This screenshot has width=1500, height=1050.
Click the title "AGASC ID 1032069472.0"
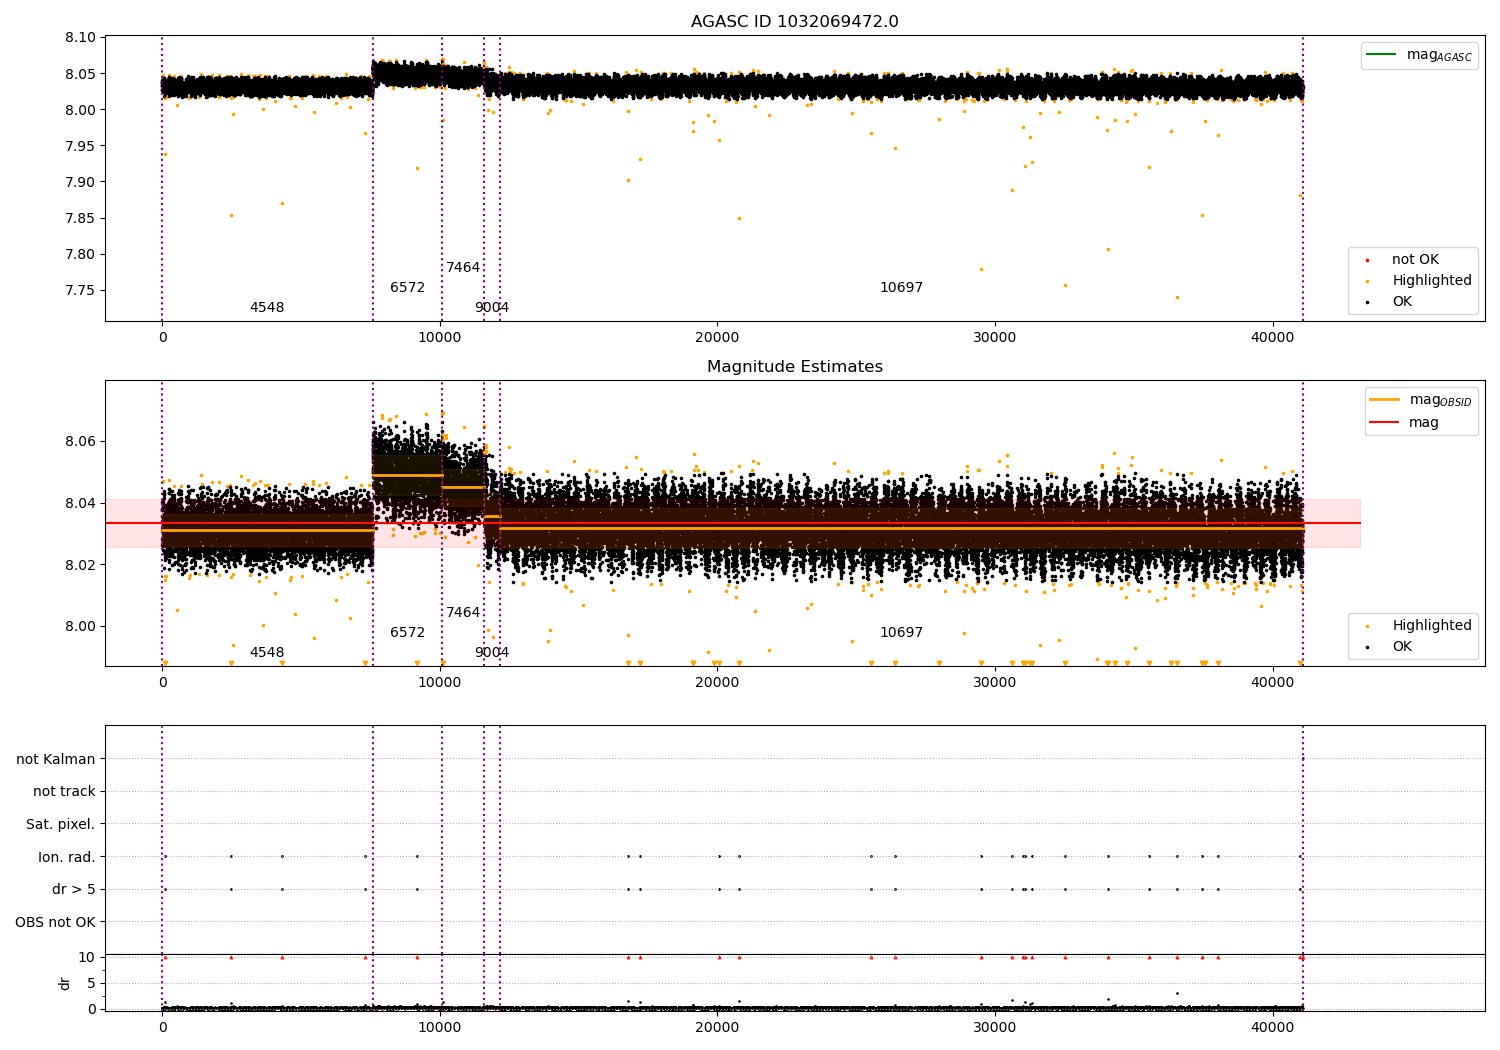[794, 22]
